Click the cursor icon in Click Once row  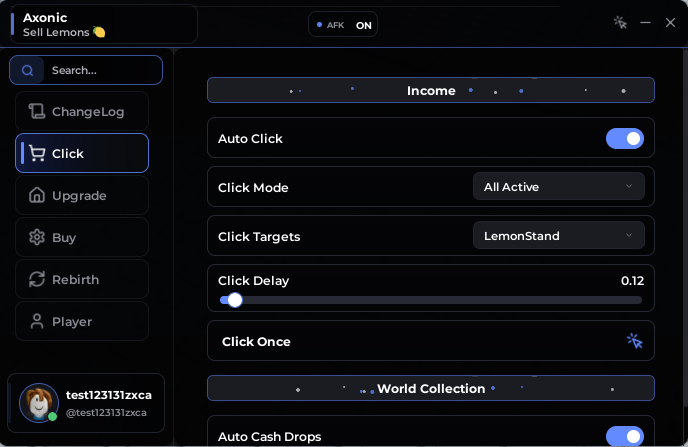click(x=634, y=341)
